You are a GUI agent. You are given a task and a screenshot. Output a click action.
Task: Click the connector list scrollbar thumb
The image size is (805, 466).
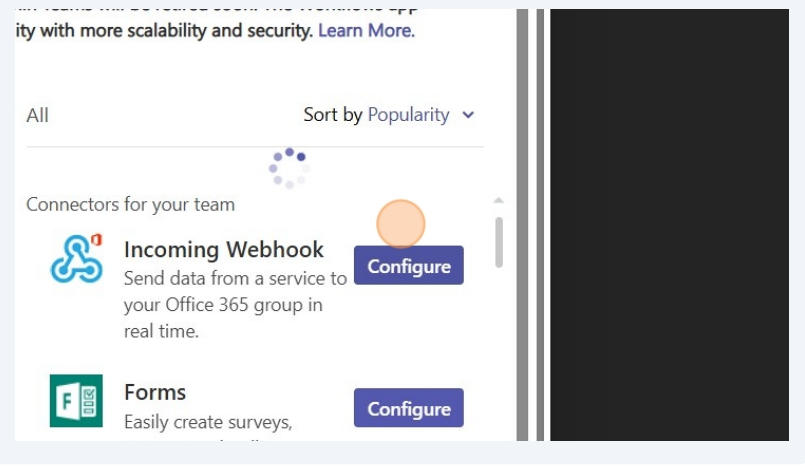coord(498,242)
